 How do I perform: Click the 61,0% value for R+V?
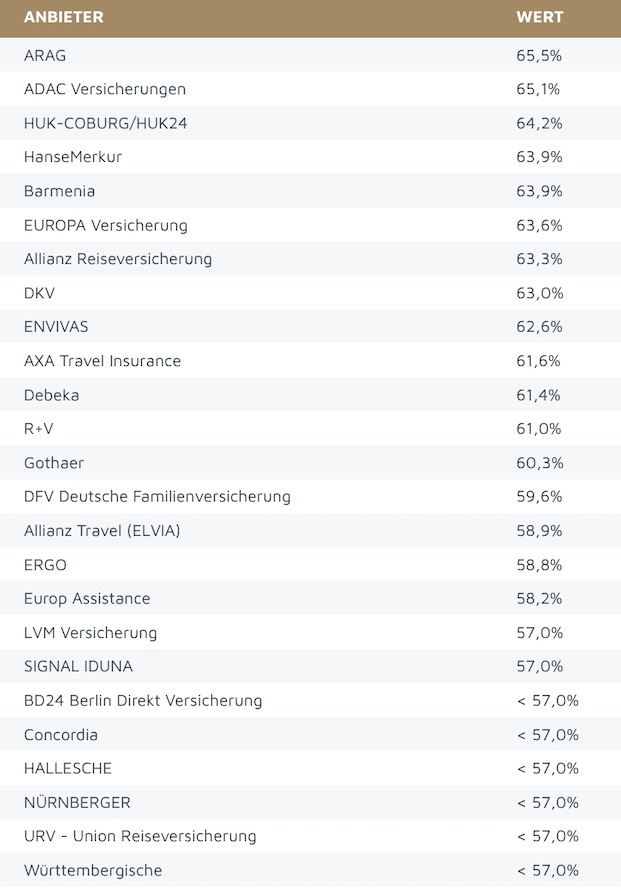pyautogui.click(x=539, y=429)
